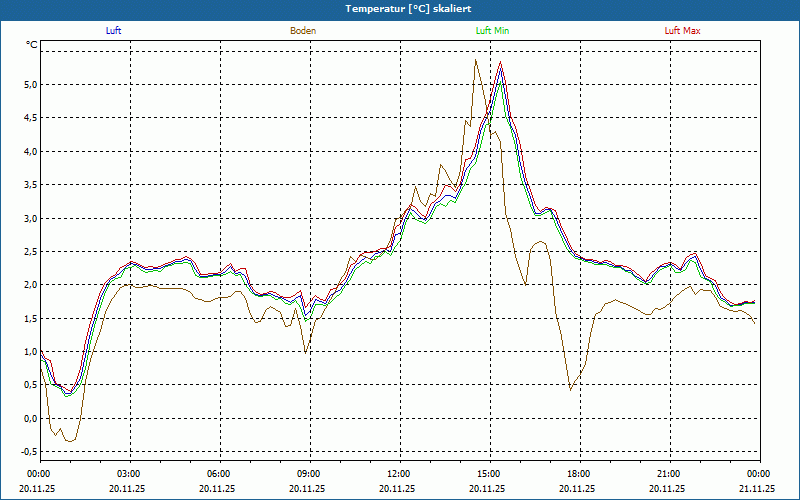
Task: Toggle the Luft Max legend label
Action: point(683,30)
